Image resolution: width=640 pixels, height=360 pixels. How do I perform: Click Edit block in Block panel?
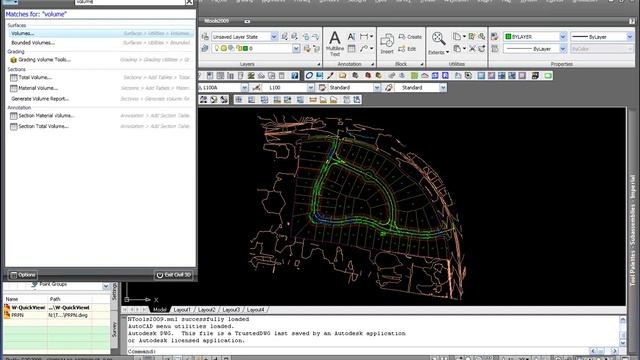[x=407, y=49]
